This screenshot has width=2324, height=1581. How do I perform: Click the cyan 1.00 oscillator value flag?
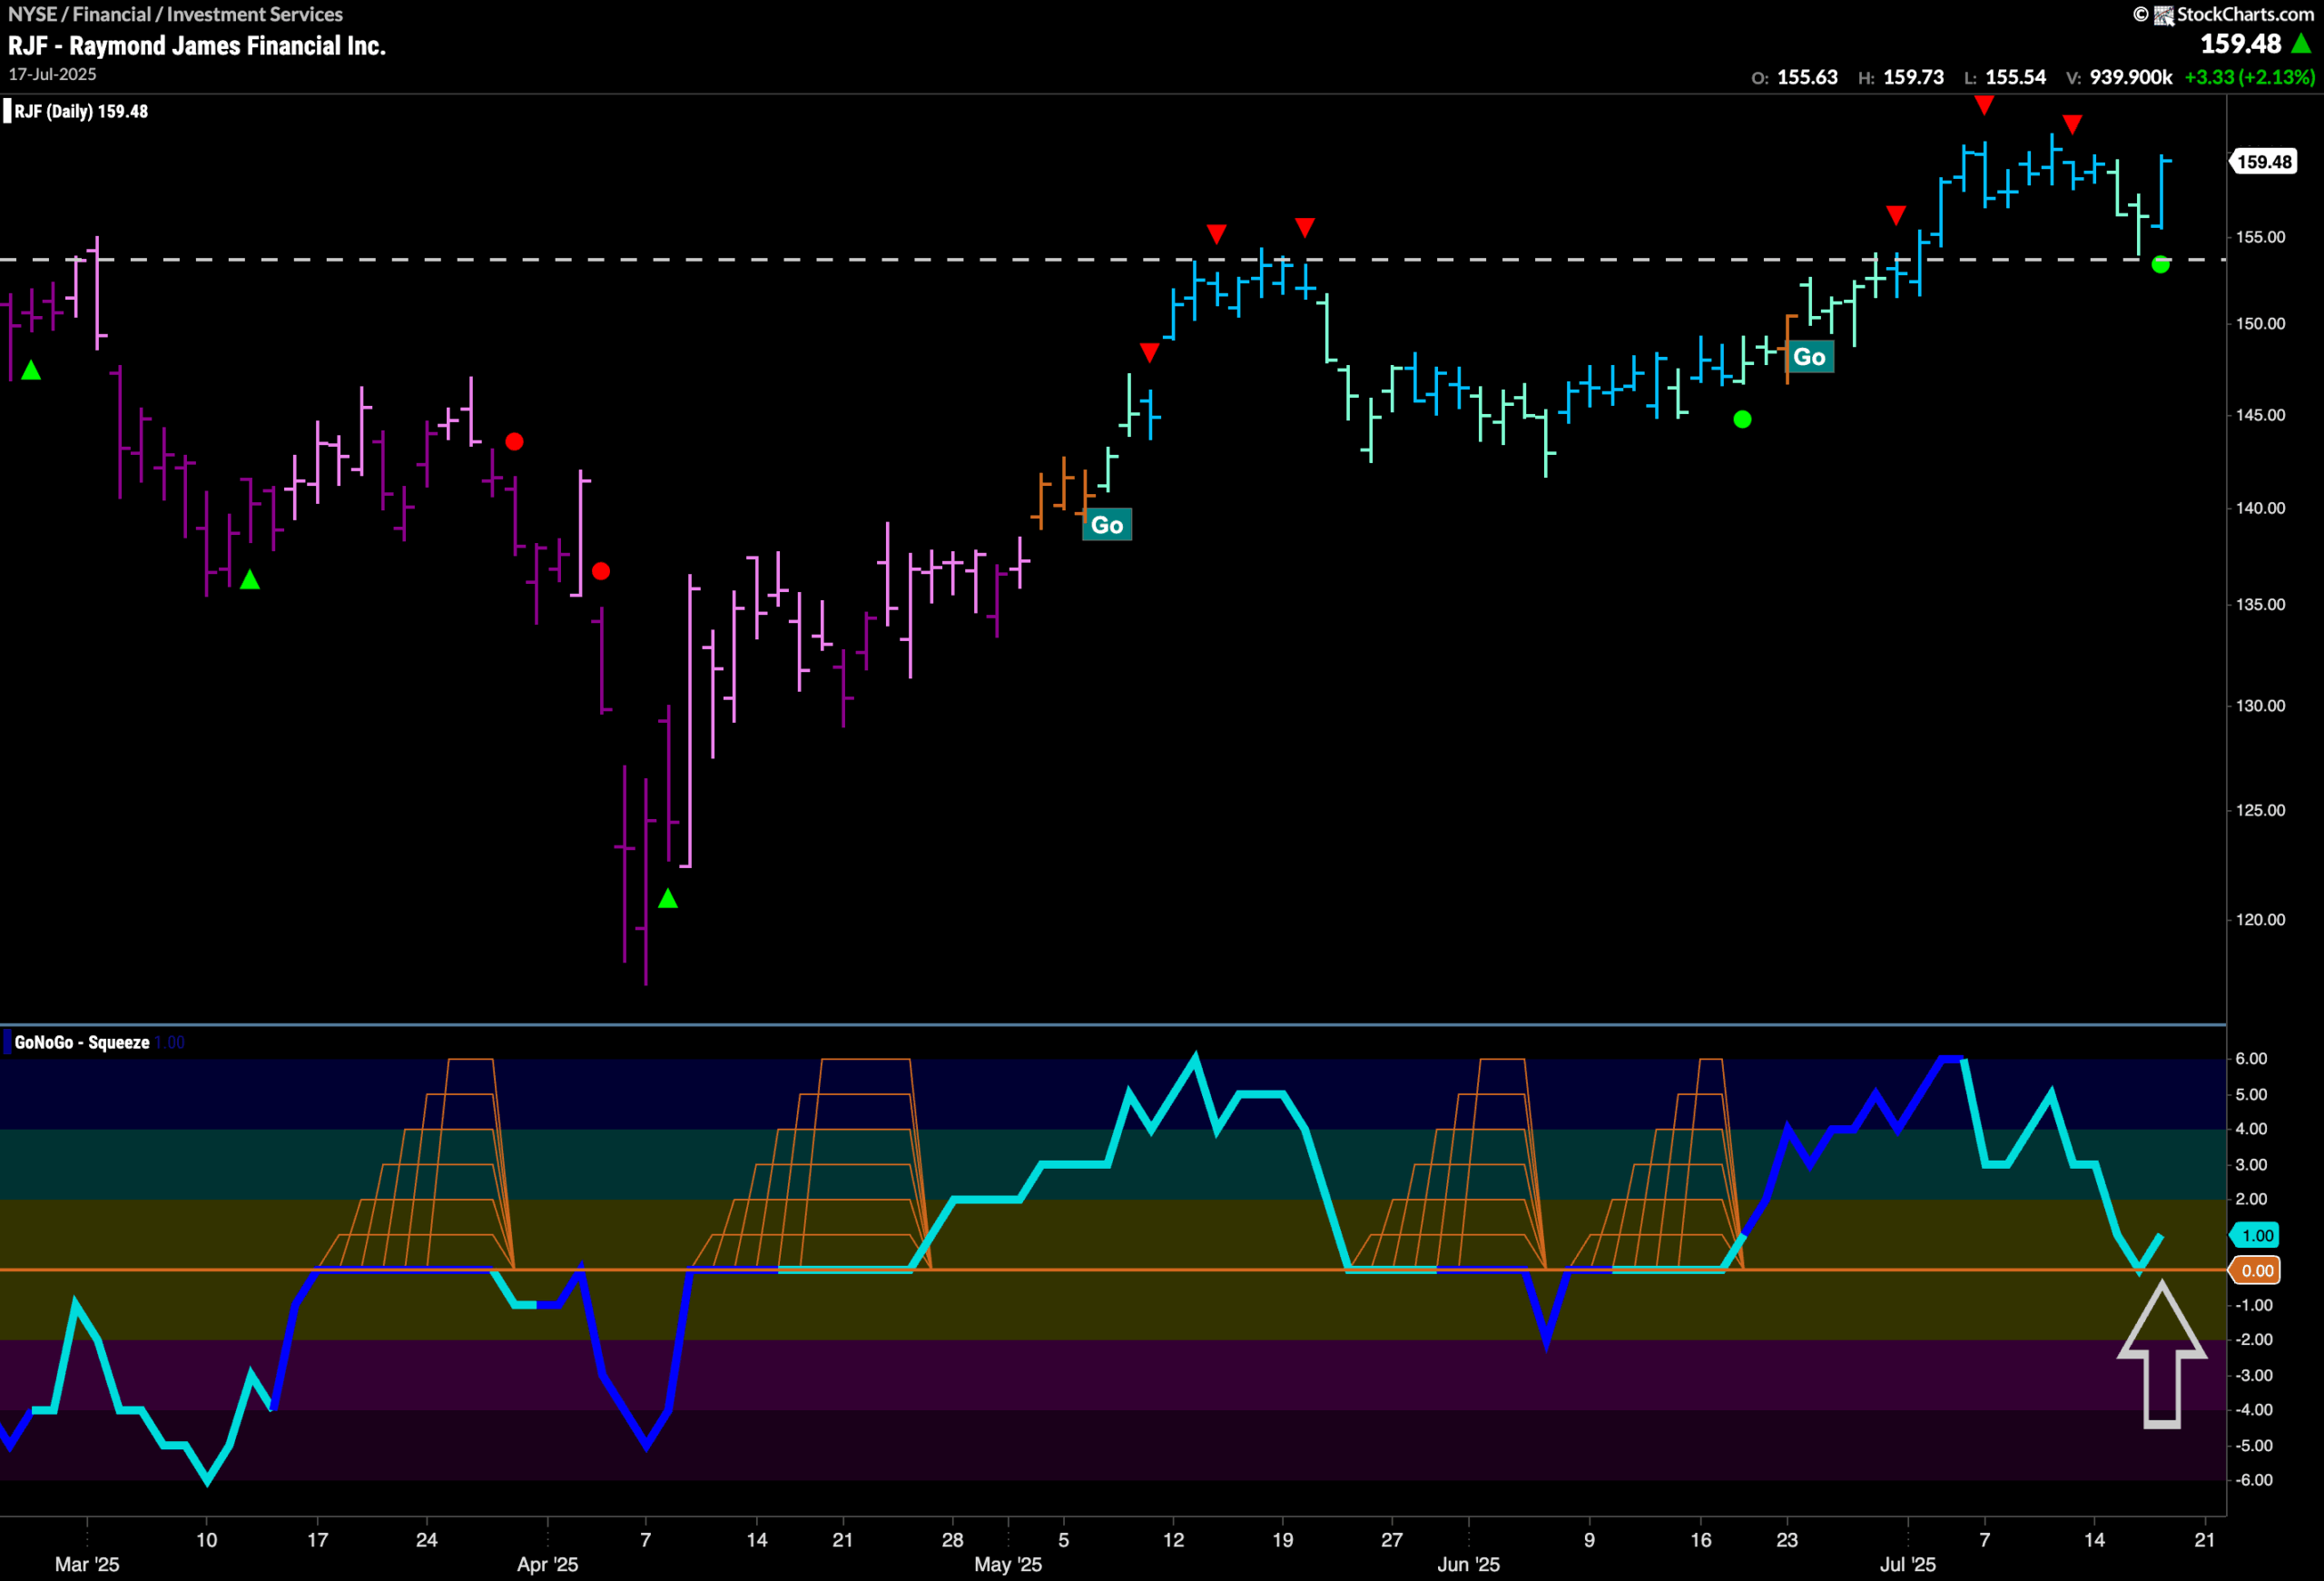pos(2255,1235)
